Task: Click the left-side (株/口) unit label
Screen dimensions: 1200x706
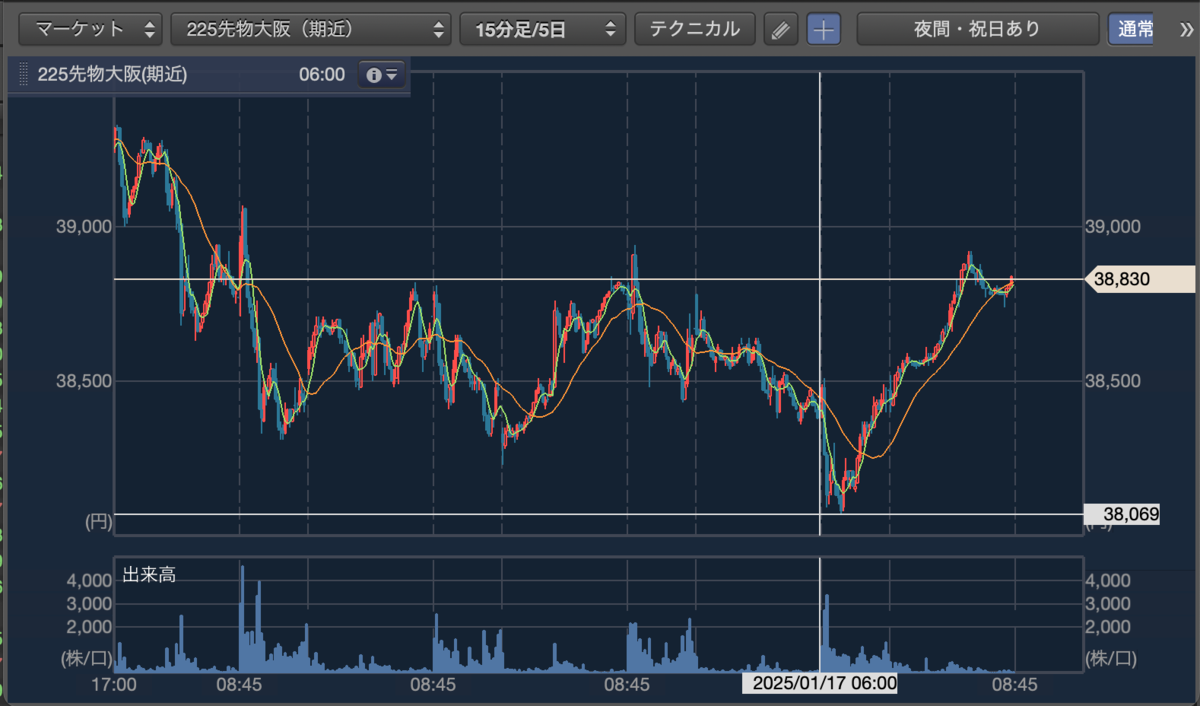Action: [x=87, y=658]
